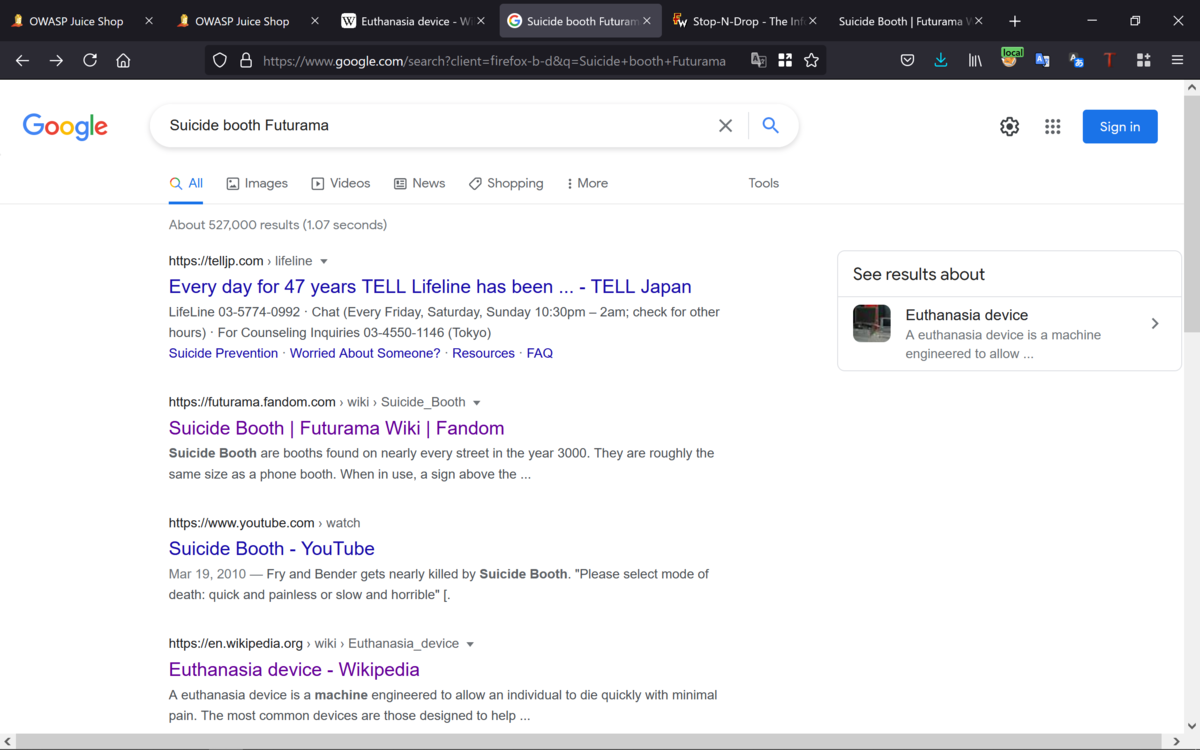The image size is (1200, 750).
Task: Open the Resources sitelink
Action: coord(483,353)
